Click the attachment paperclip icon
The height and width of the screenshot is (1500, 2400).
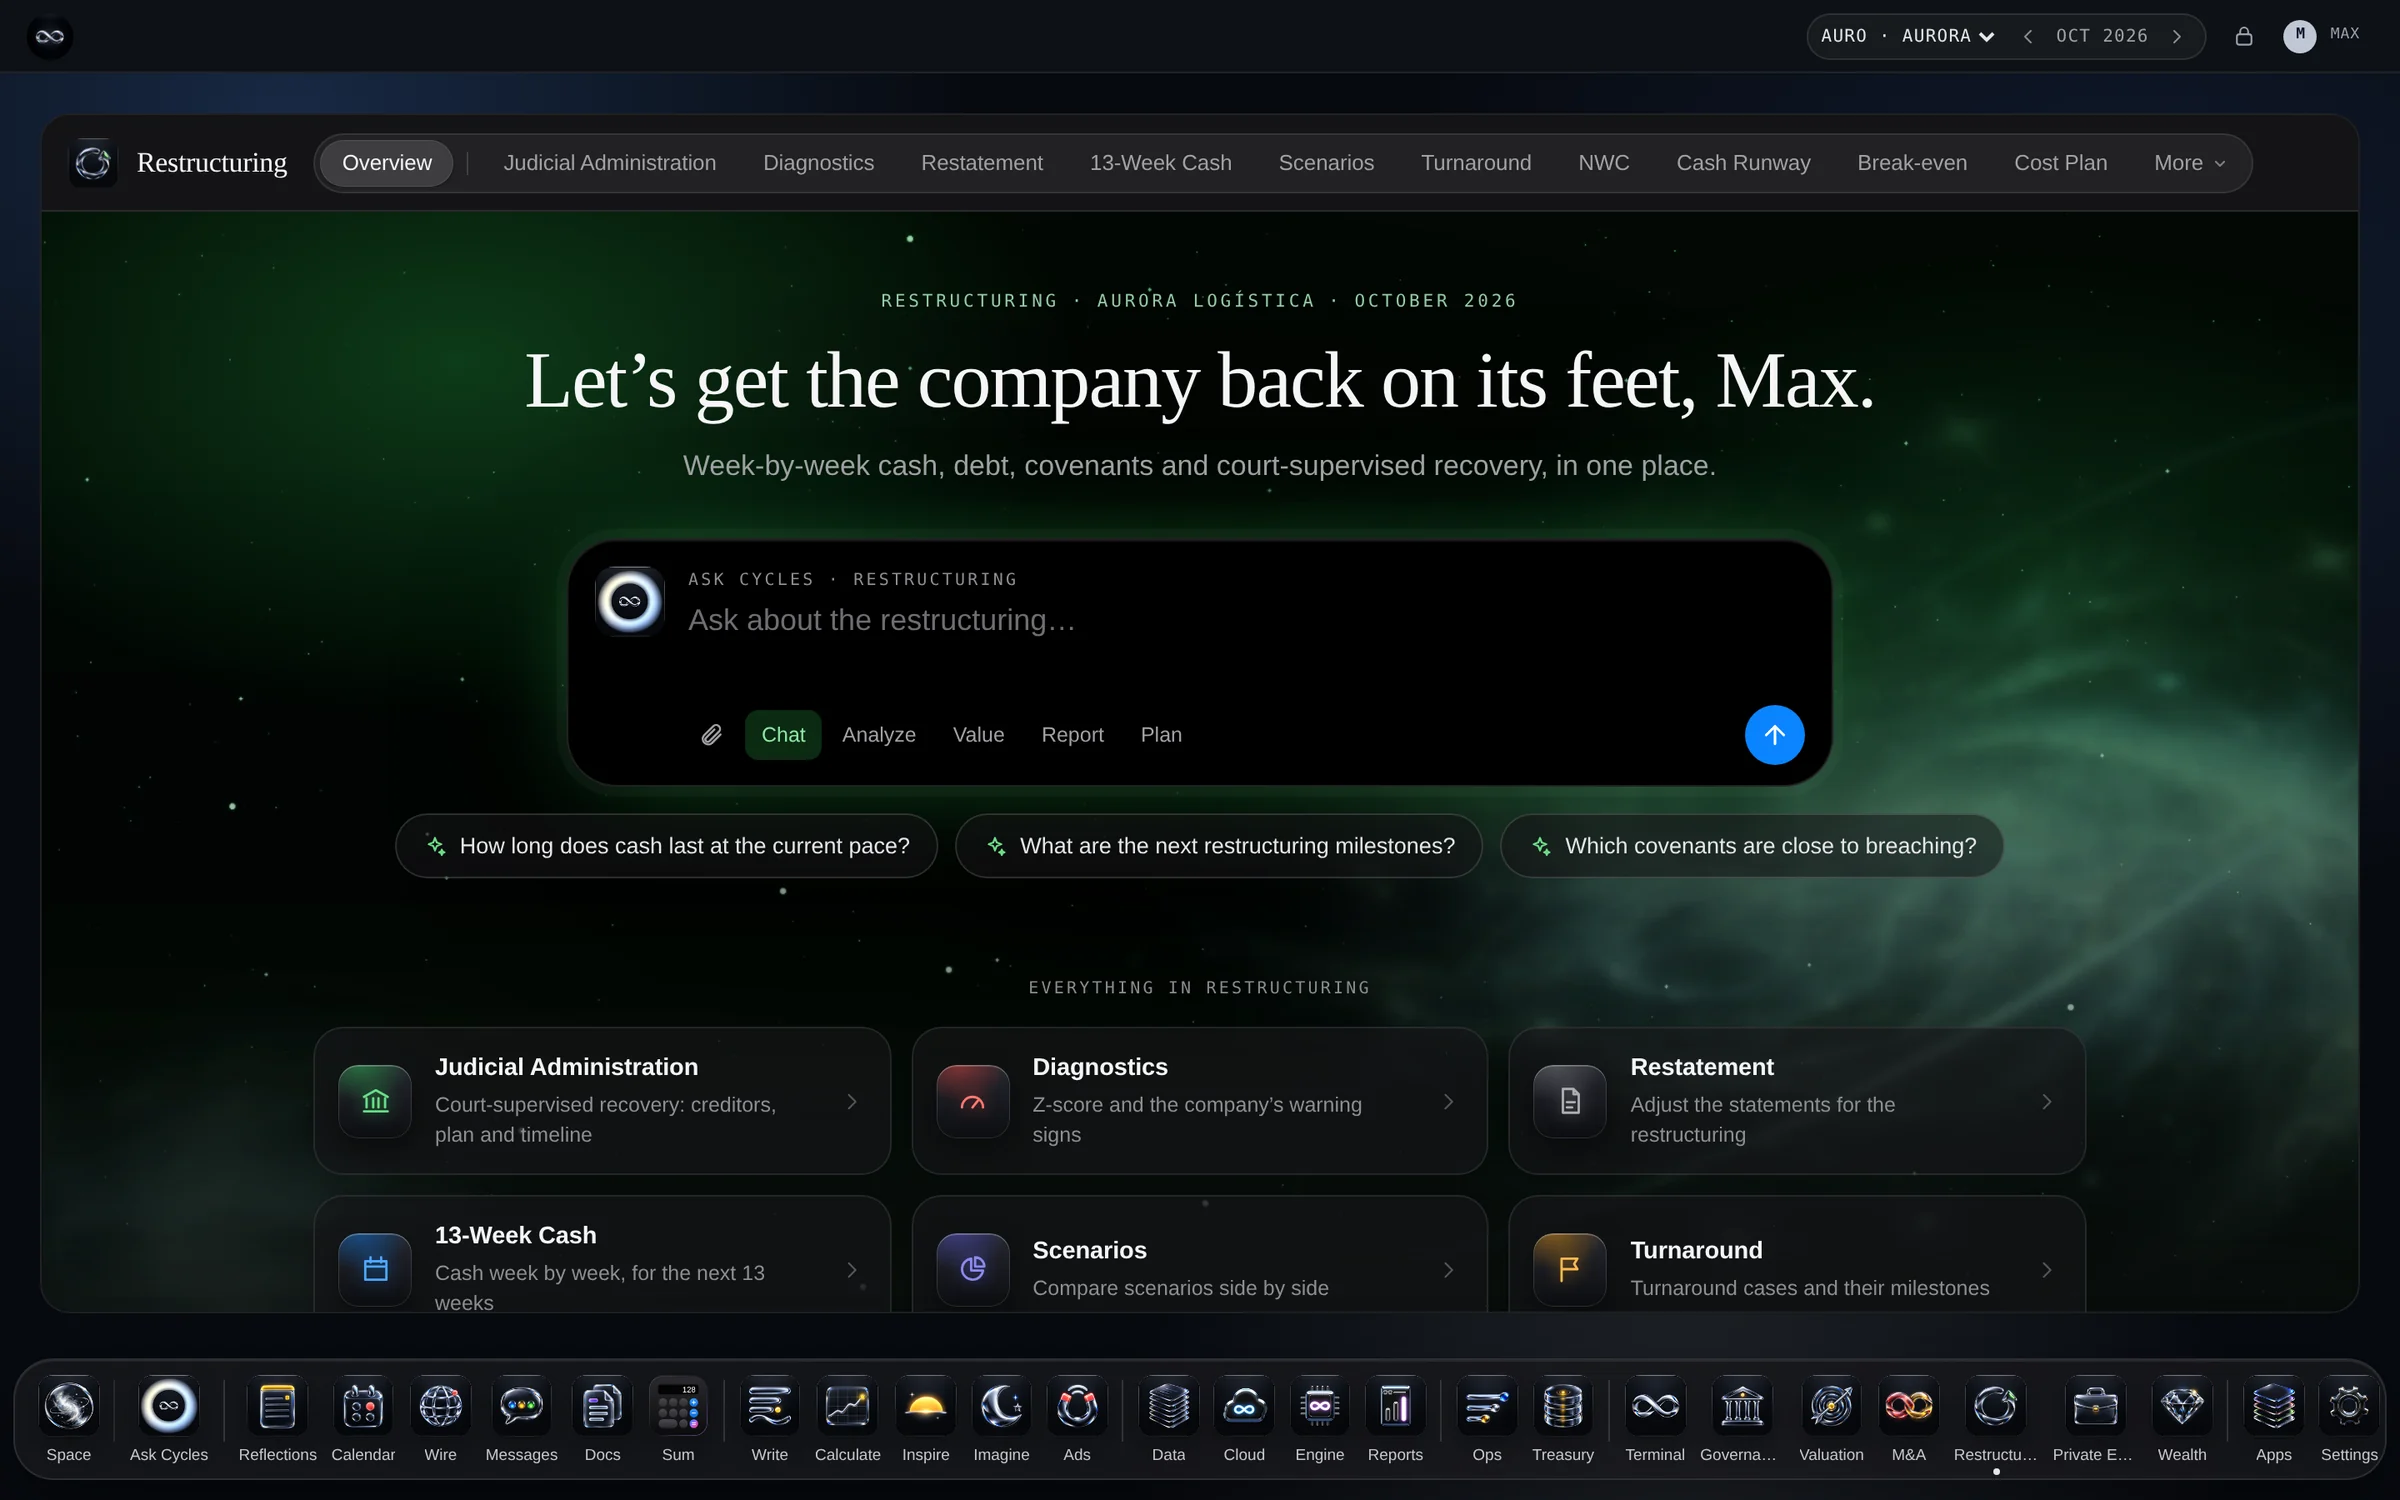coord(711,735)
